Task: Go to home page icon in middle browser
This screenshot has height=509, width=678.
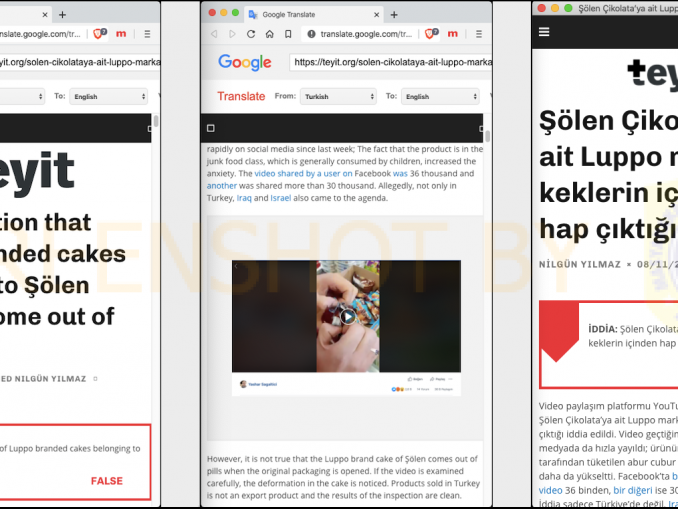Action: [269, 34]
